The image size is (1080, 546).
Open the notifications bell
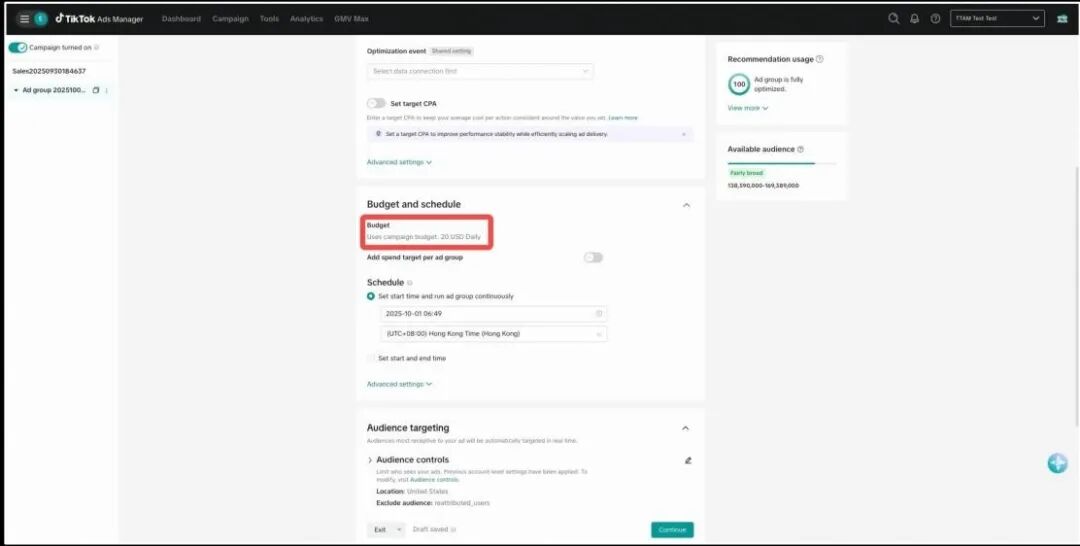914,19
